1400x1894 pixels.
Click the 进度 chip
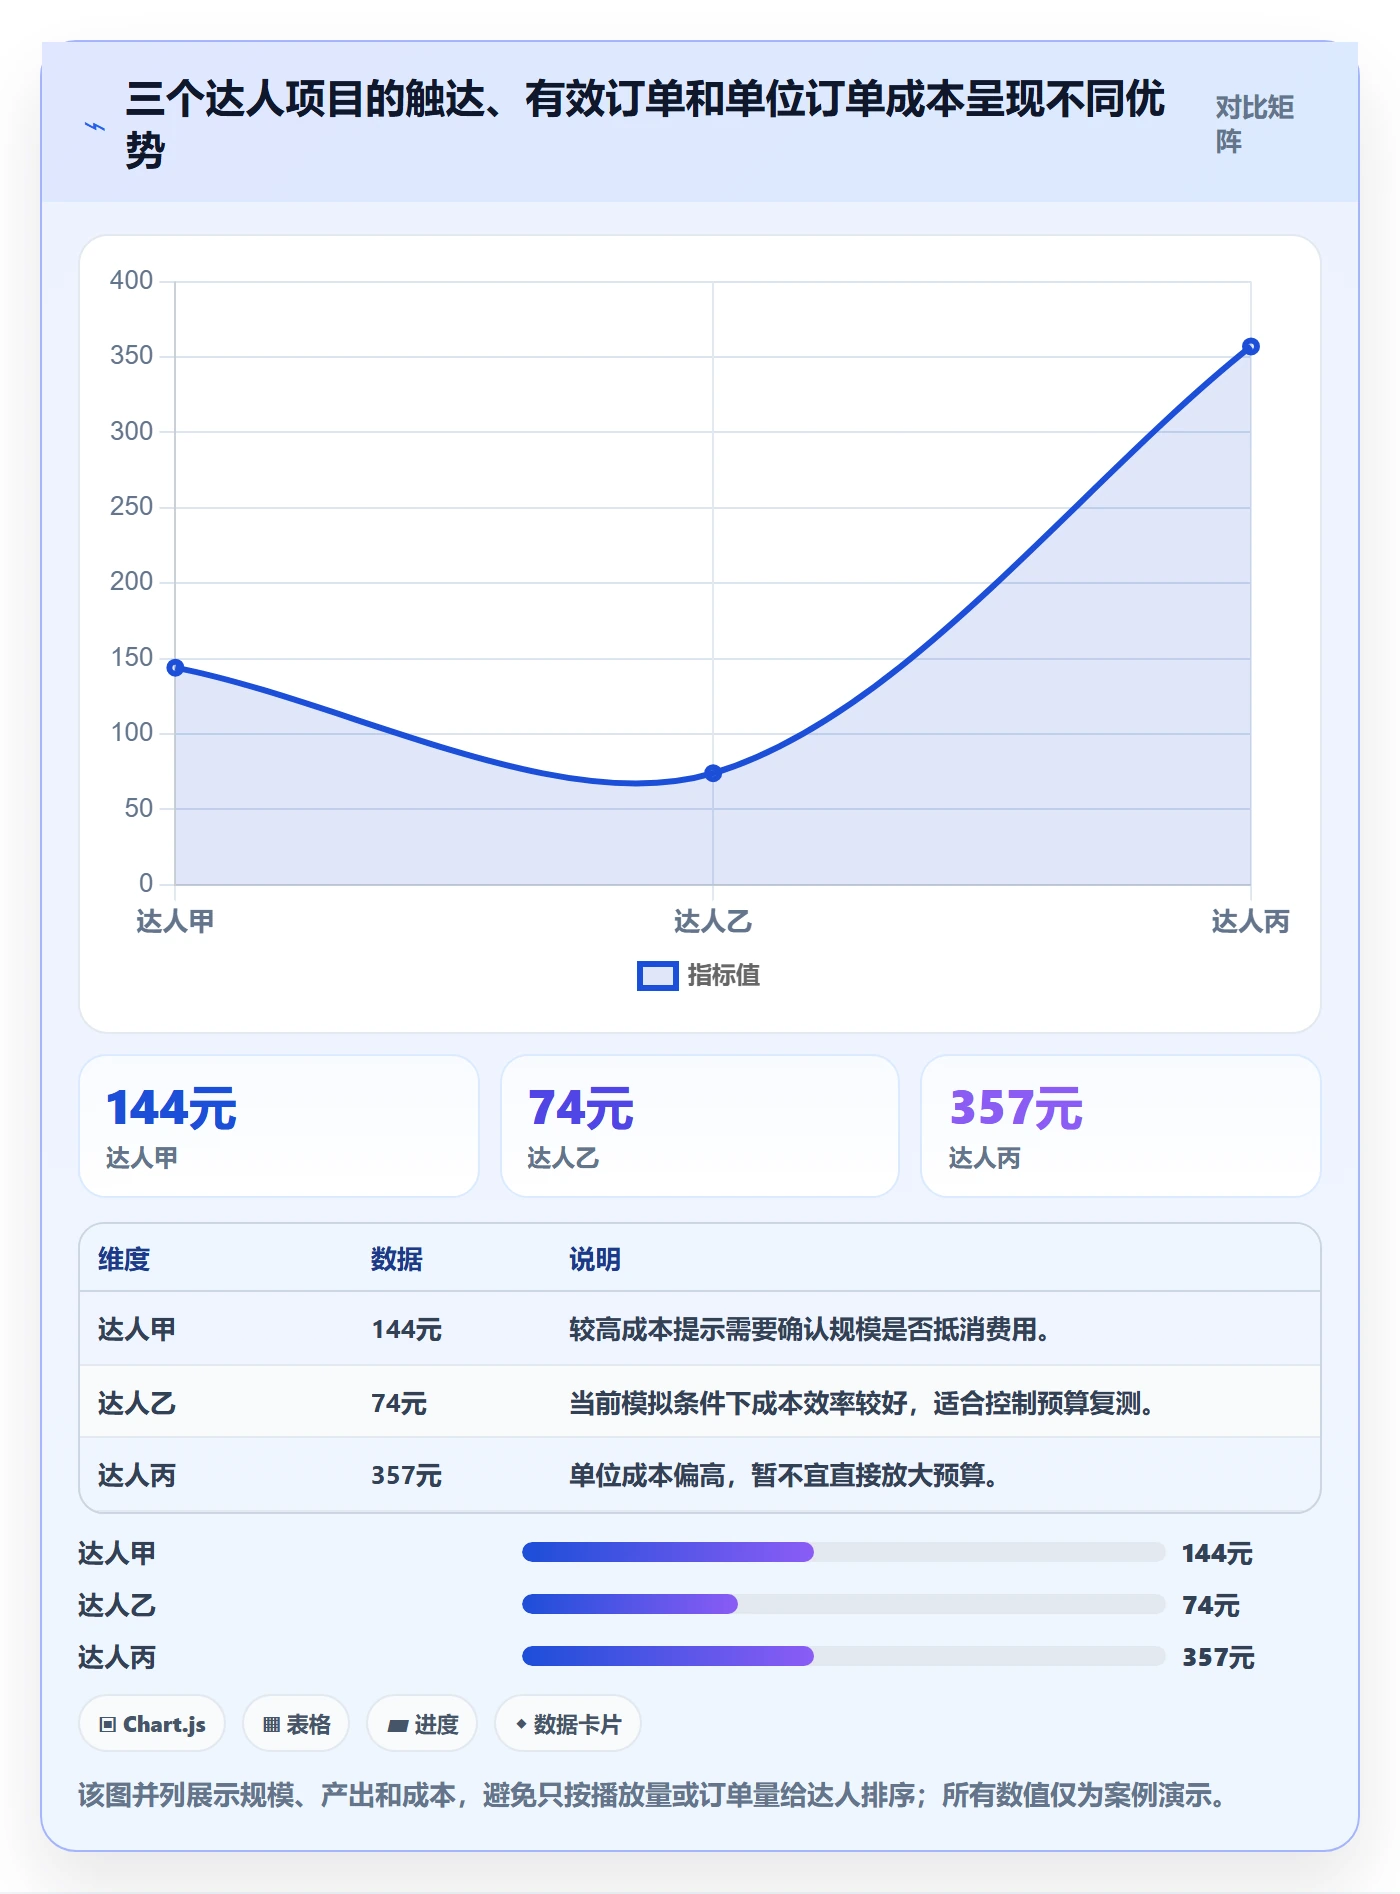point(422,1724)
